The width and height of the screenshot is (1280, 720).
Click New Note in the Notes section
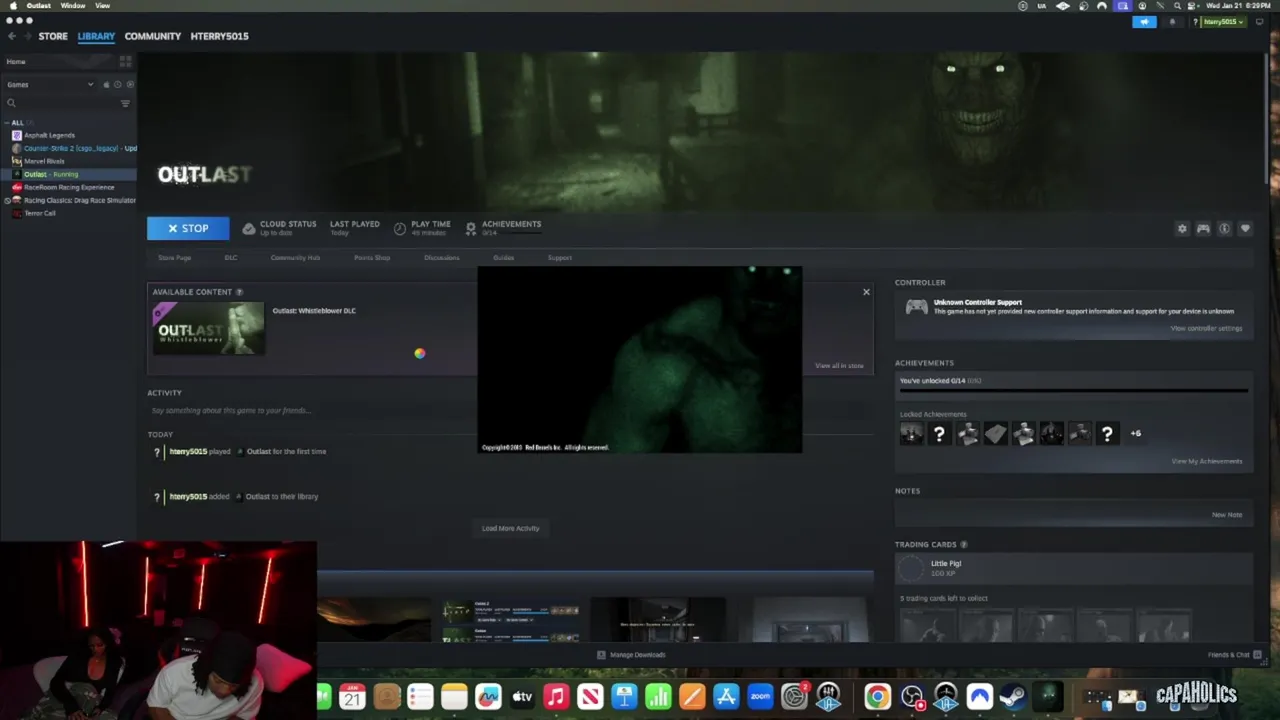tap(1227, 515)
